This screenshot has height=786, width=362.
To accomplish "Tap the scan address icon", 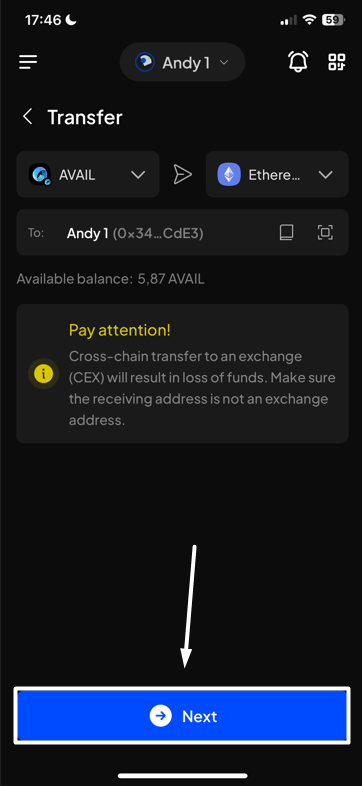I will coord(325,233).
